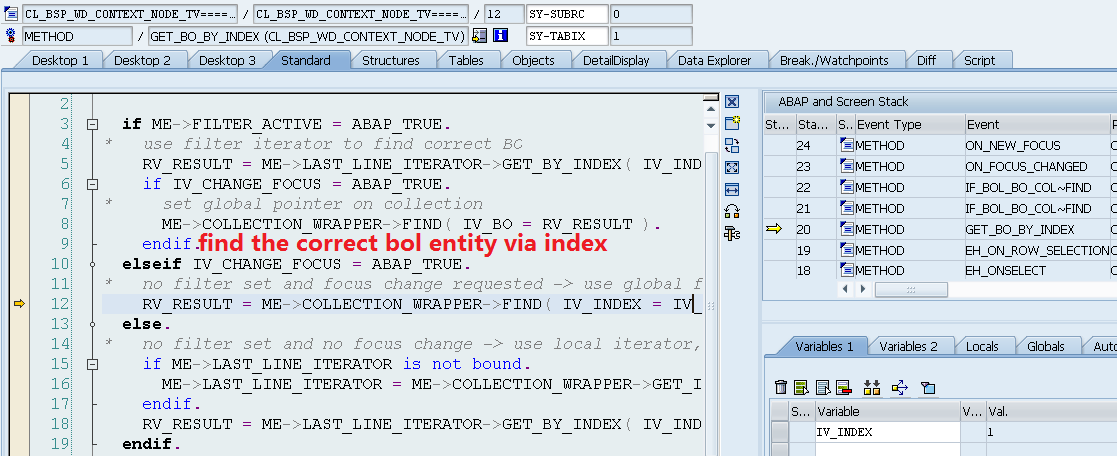The width and height of the screenshot is (1117, 456).
Task: Click METHOD icon in ON_FOCUS_CHANGED stack row
Action: coord(847,166)
